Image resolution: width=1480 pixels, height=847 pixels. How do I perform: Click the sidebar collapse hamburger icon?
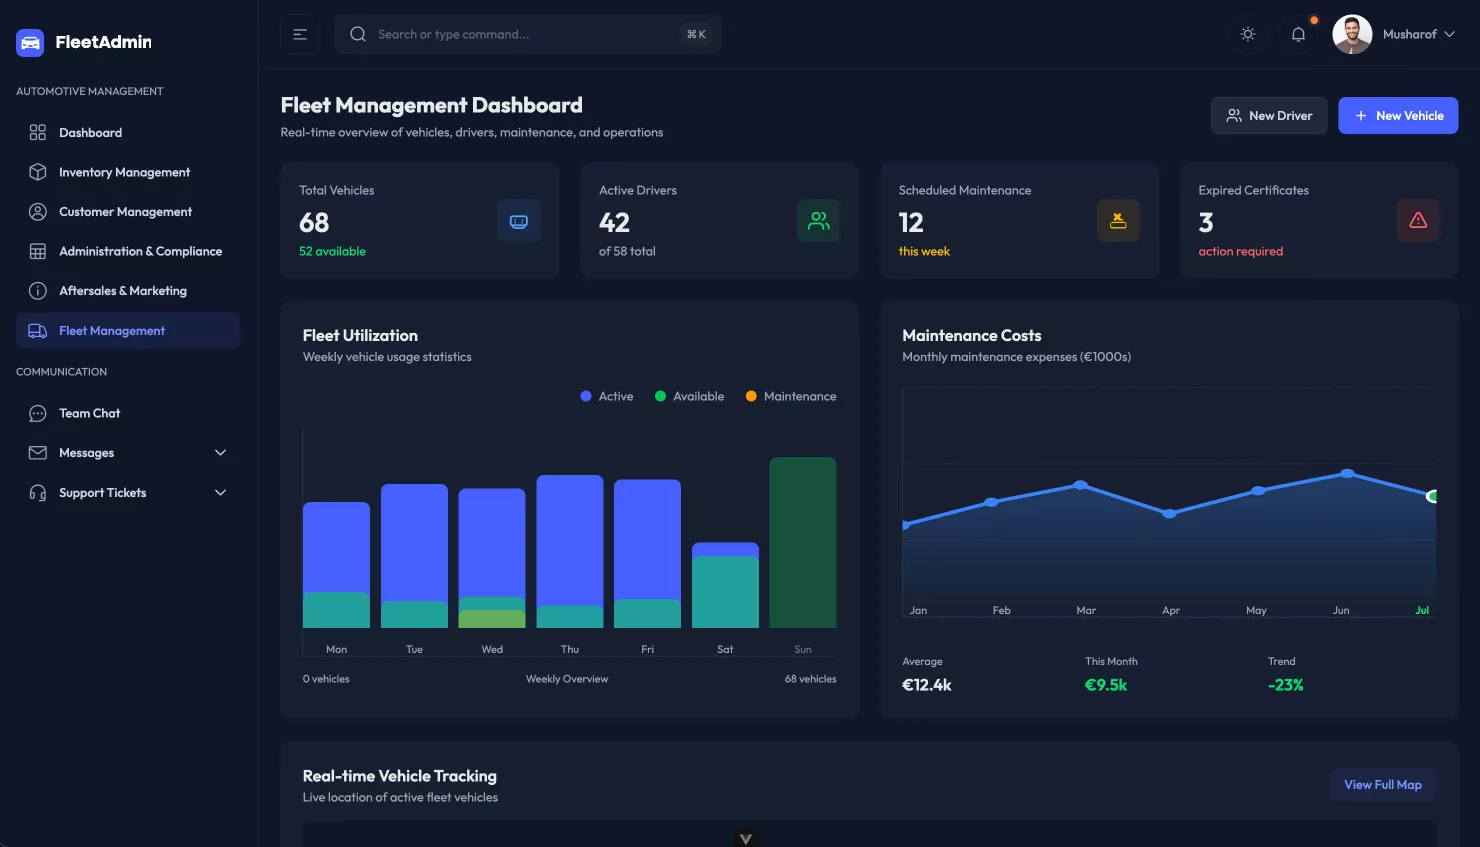click(x=300, y=34)
